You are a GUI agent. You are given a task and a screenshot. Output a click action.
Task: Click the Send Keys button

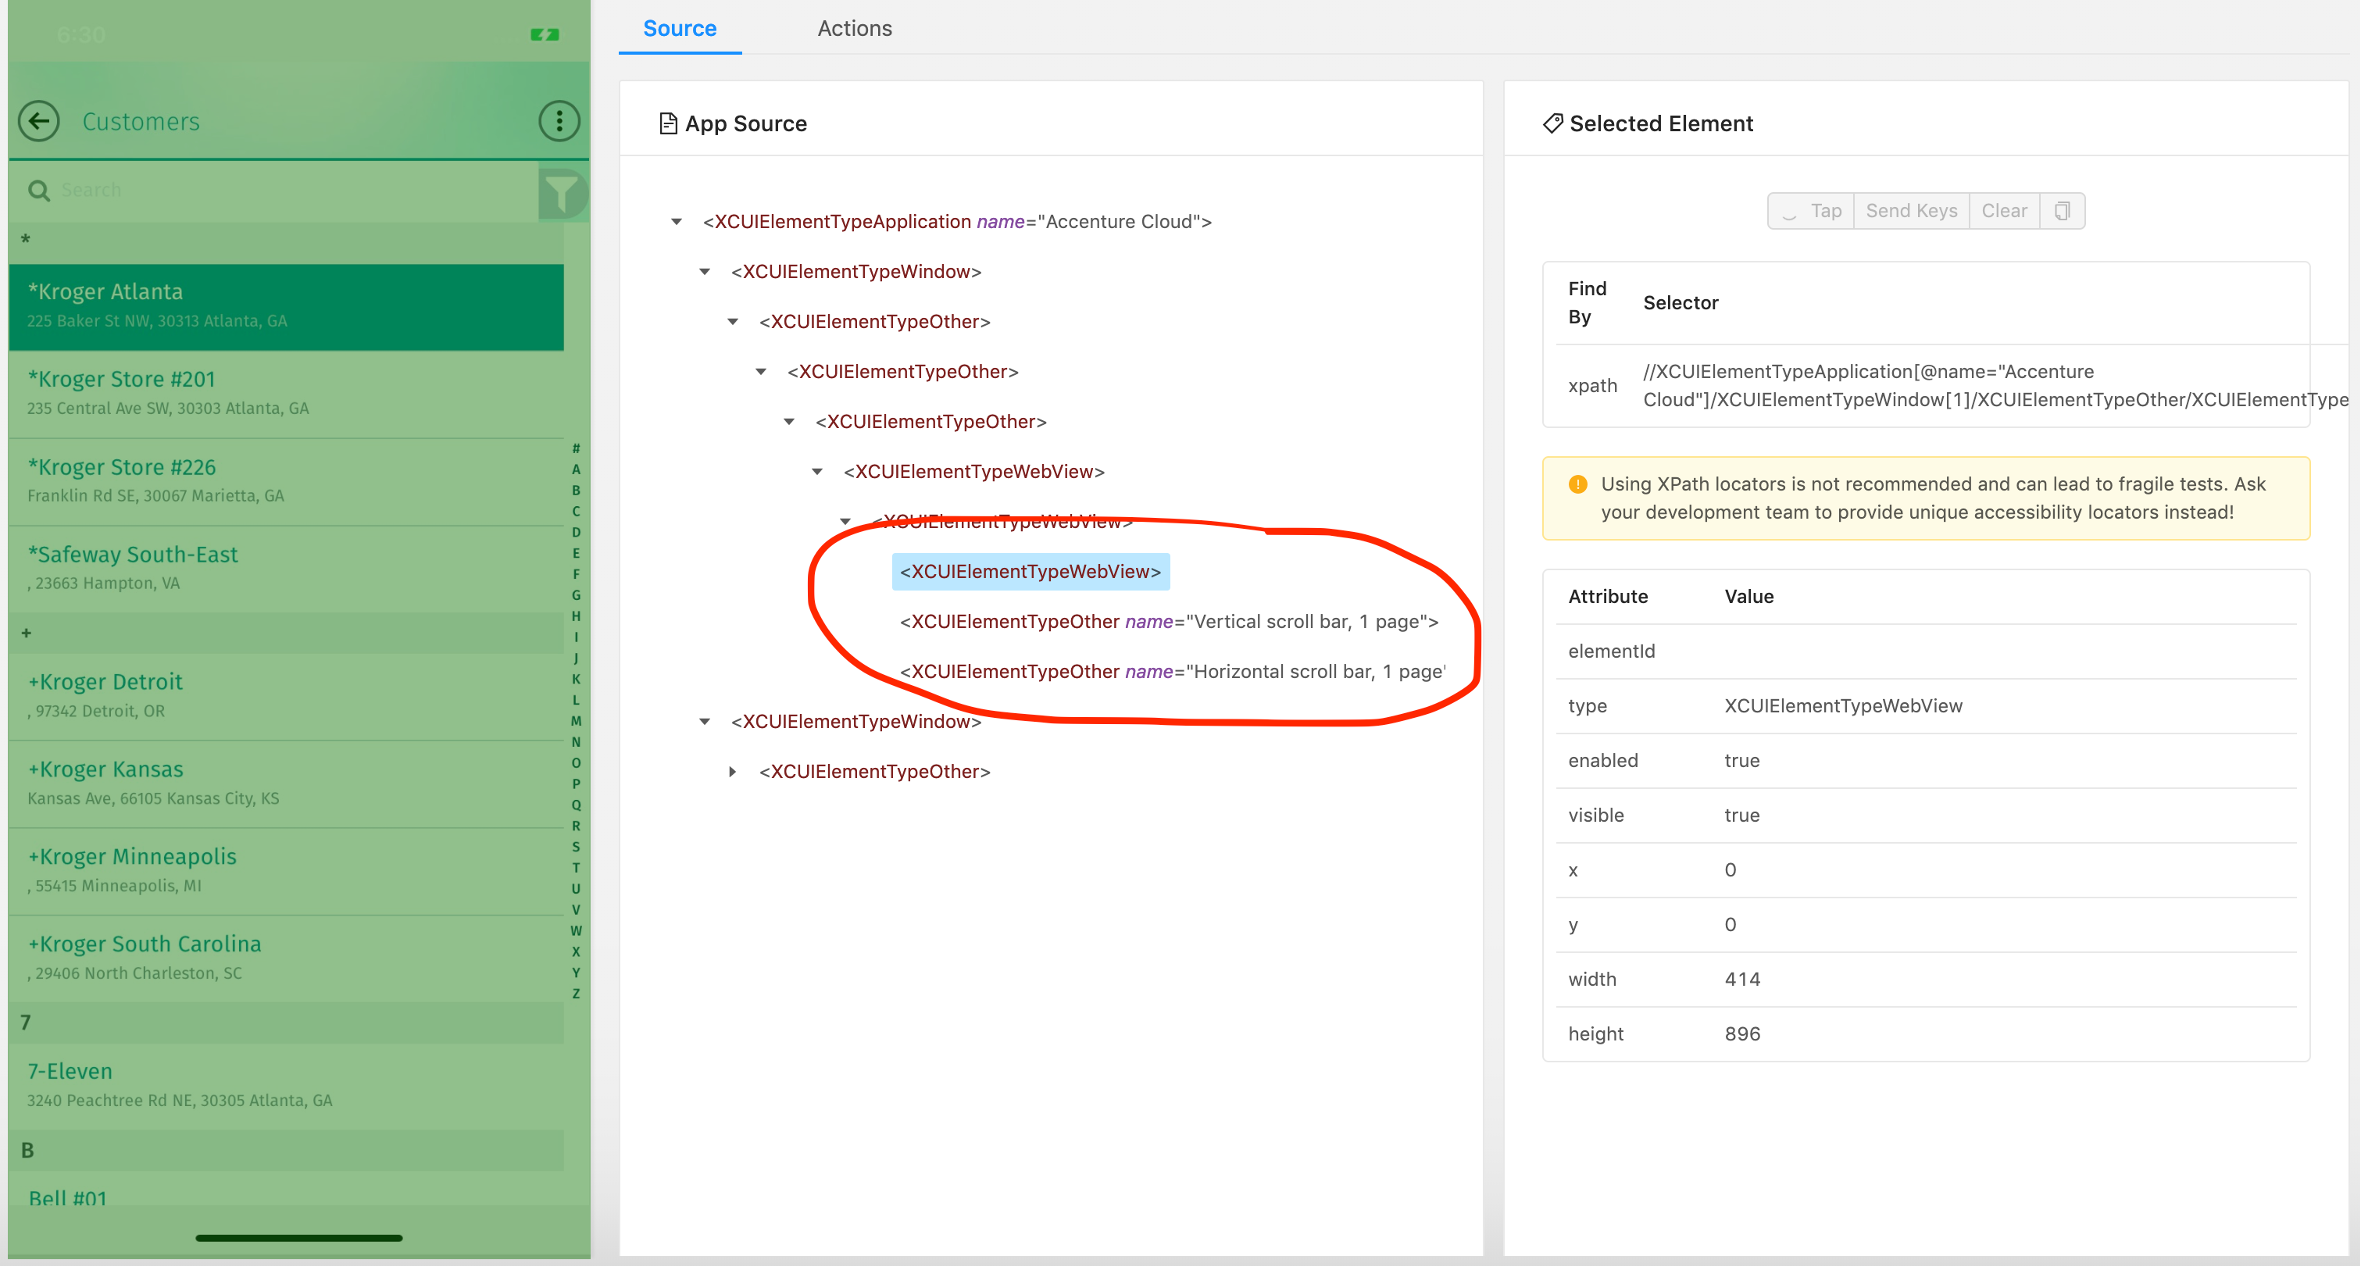[1911, 211]
